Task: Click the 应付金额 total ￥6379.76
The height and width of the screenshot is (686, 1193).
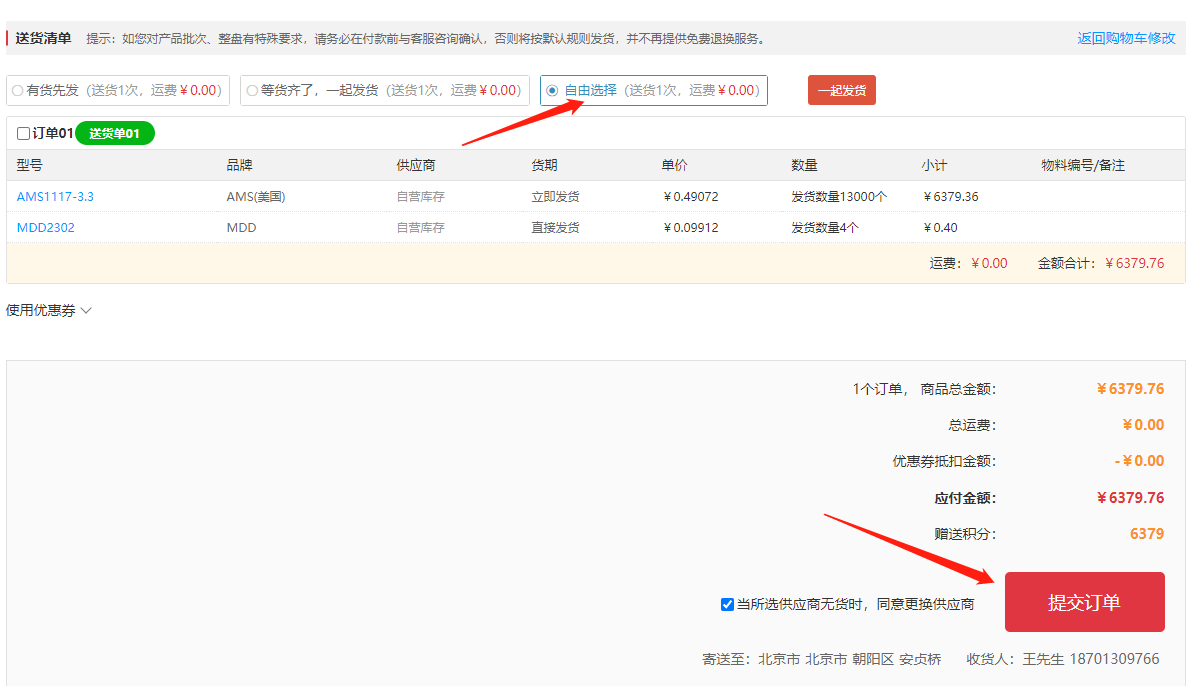Action: click(x=1130, y=497)
